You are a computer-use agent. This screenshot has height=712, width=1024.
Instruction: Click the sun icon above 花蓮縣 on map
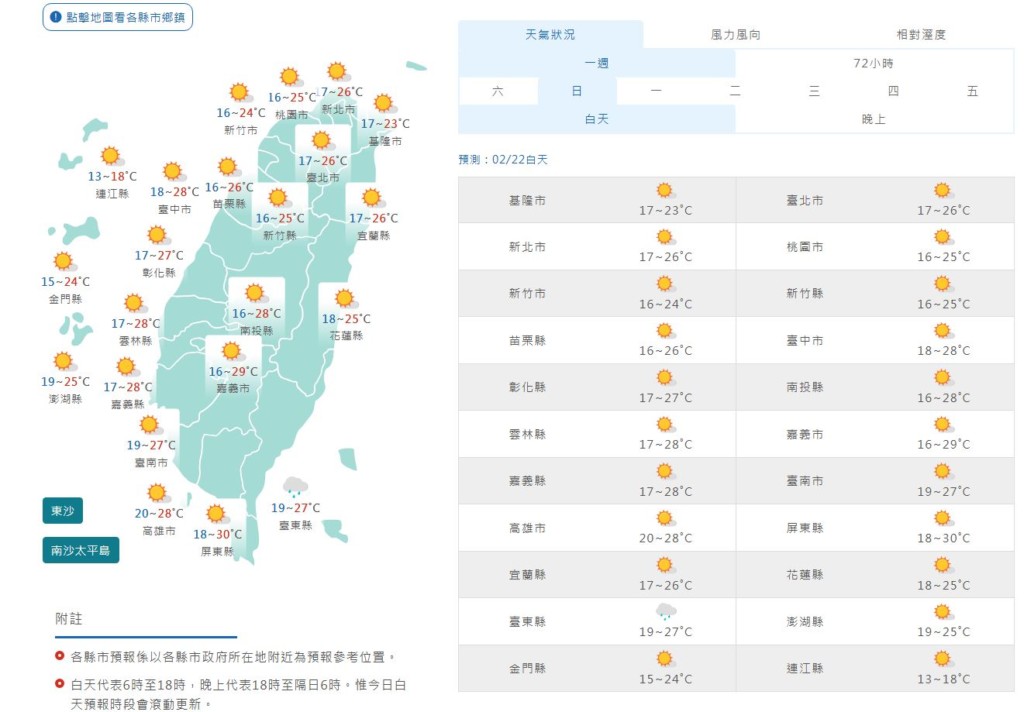click(x=345, y=298)
